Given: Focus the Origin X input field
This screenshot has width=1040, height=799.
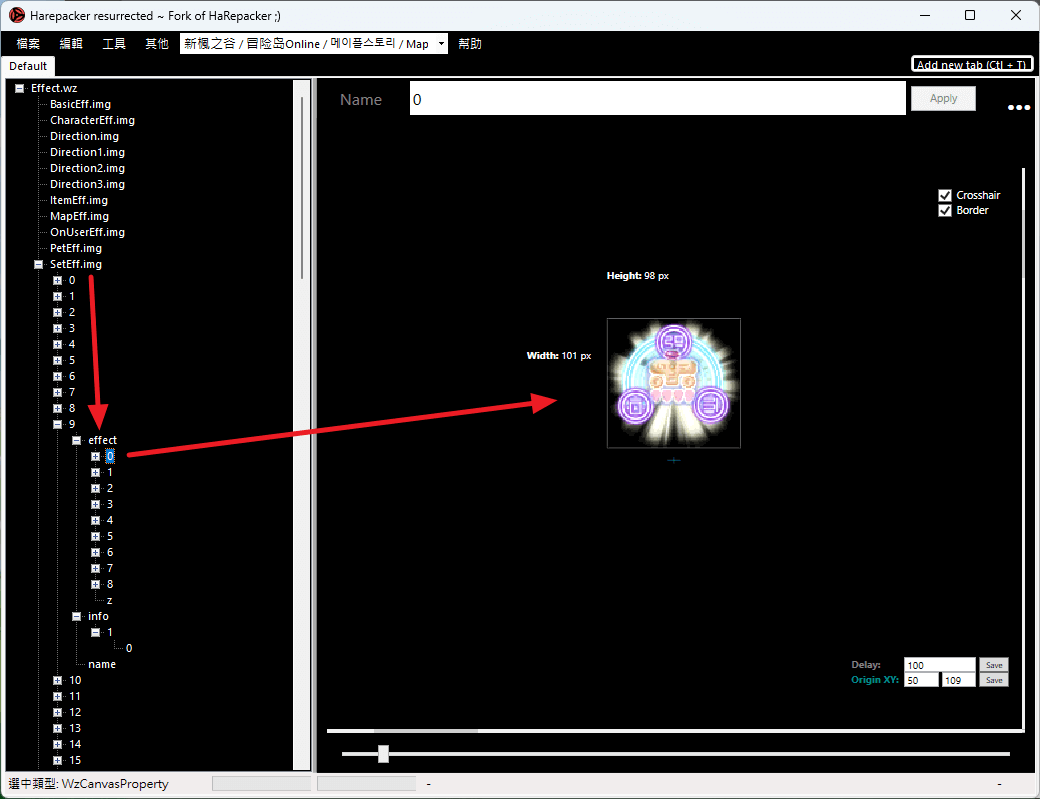Looking at the screenshot, I should coord(921,680).
